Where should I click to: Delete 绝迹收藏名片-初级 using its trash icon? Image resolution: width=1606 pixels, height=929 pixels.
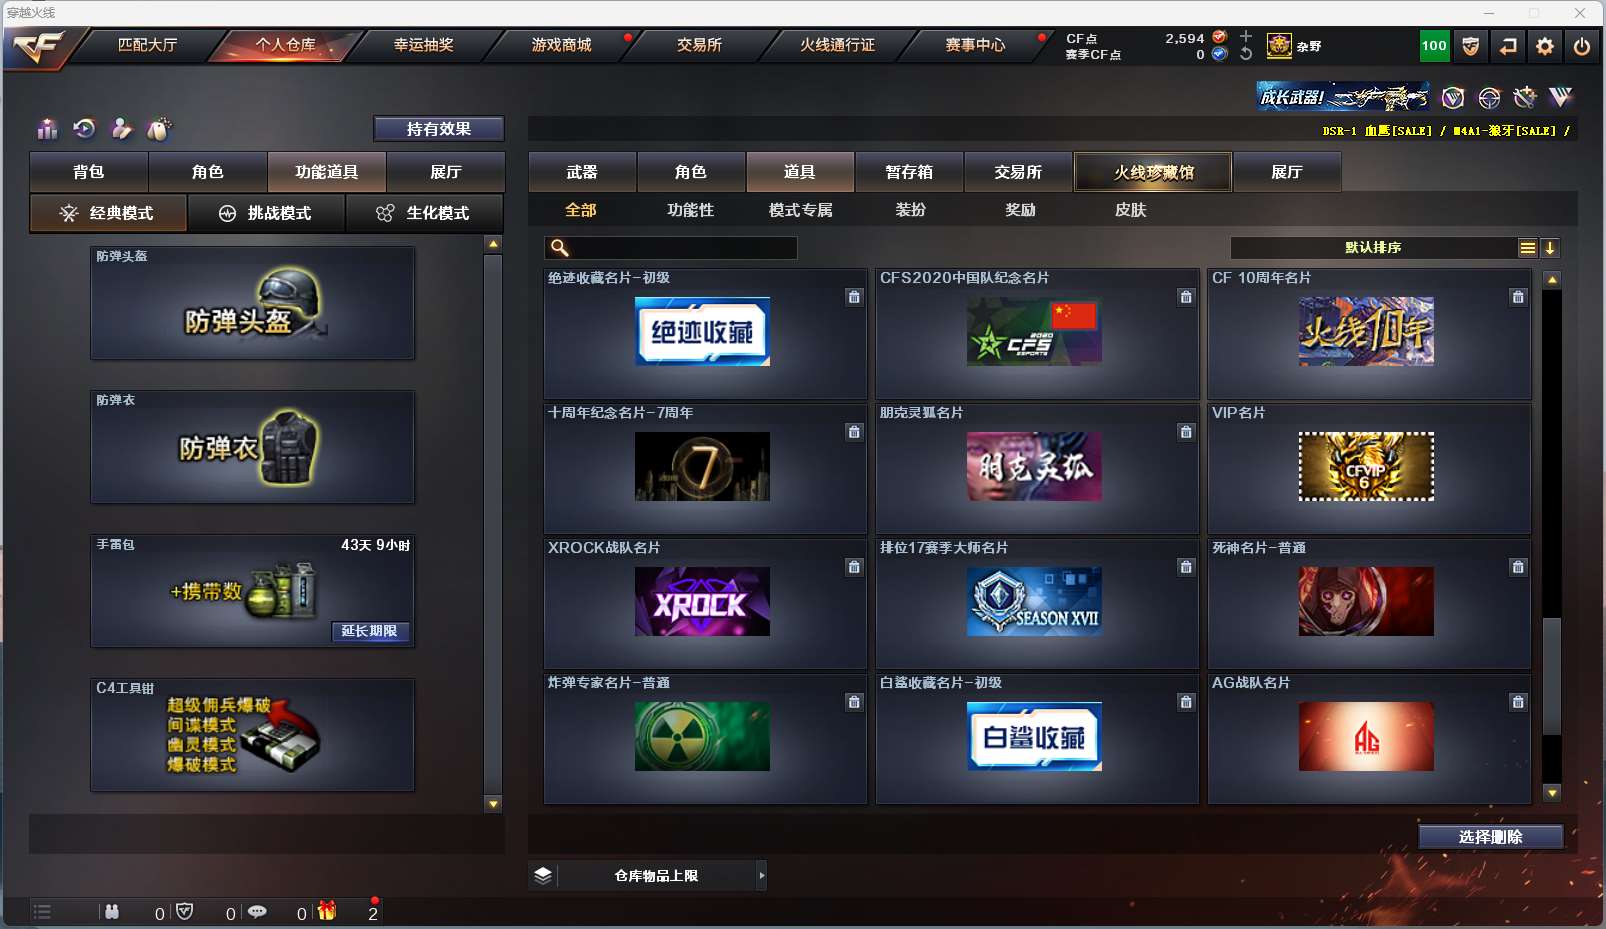[x=854, y=297]
